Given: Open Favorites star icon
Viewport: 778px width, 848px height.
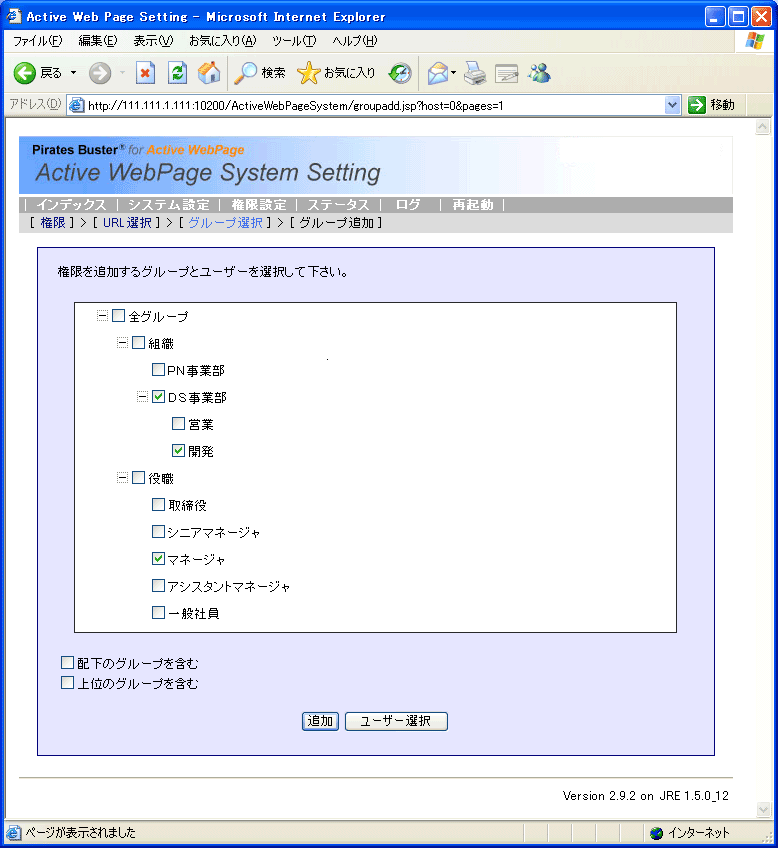Looking at the screenshot, I should [309, 73].
